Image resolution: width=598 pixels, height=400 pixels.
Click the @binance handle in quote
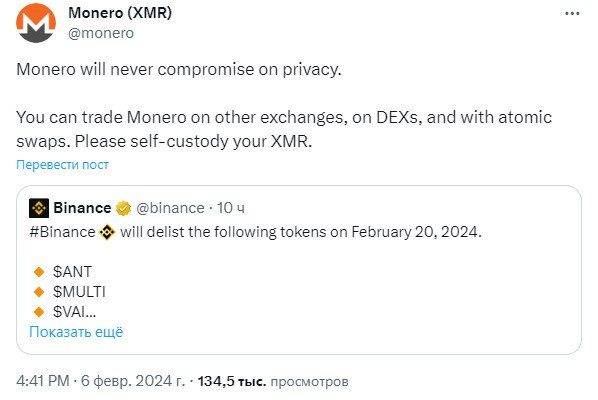170,208
